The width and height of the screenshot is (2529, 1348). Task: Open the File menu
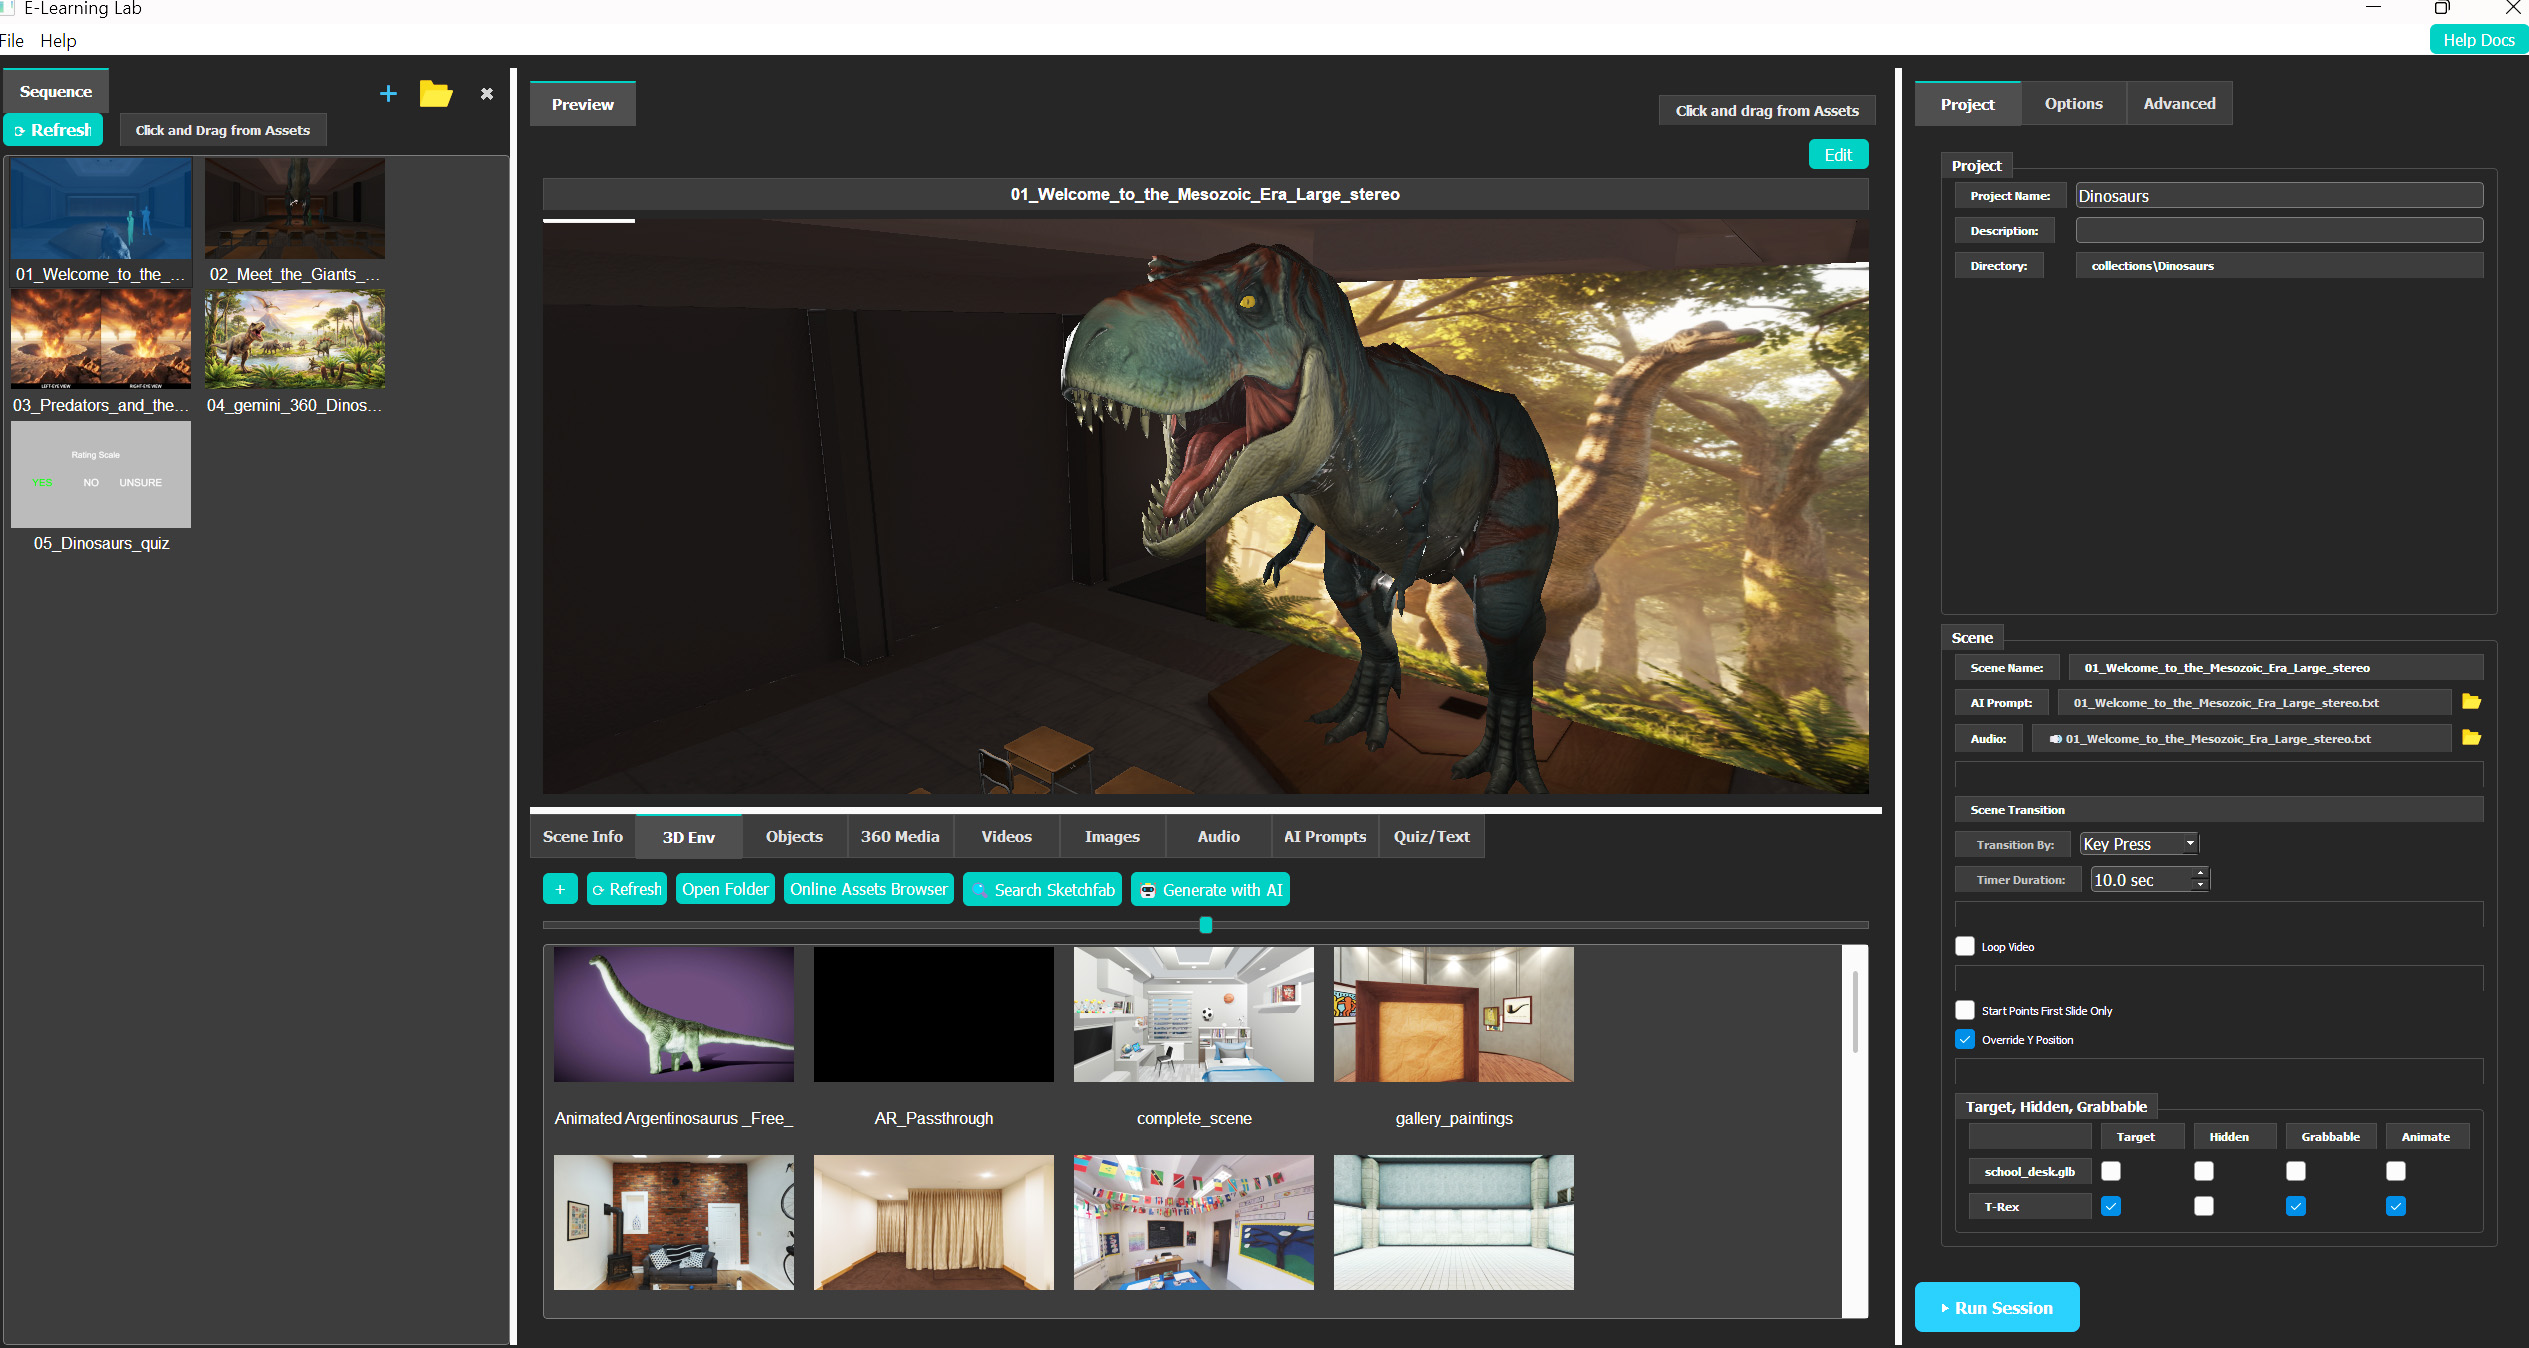(12, 41)
